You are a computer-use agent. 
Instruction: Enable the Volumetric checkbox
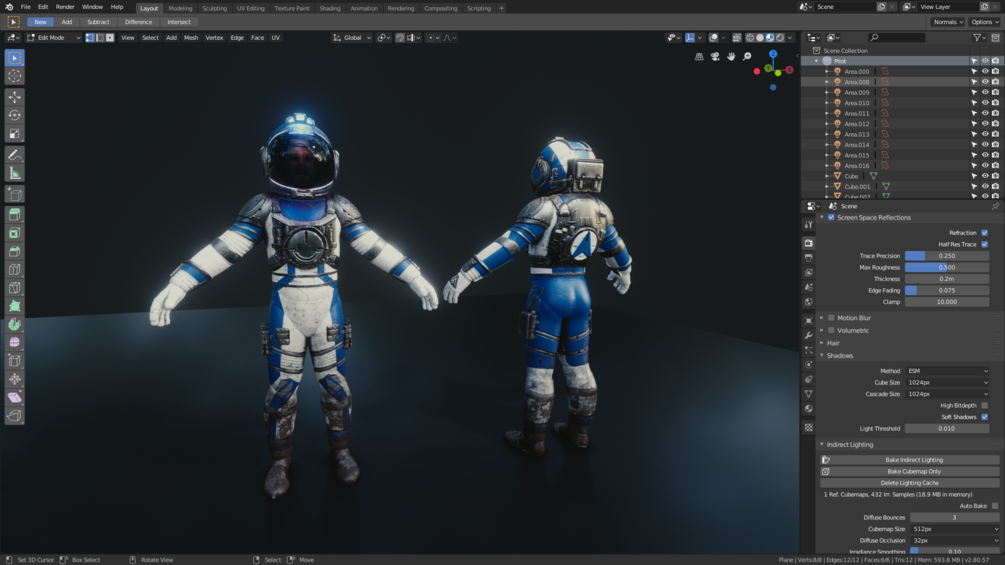point(831,331)
